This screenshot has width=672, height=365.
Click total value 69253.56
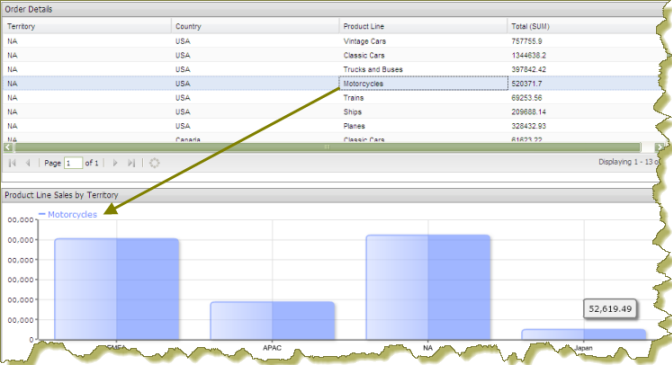(527, 98)
